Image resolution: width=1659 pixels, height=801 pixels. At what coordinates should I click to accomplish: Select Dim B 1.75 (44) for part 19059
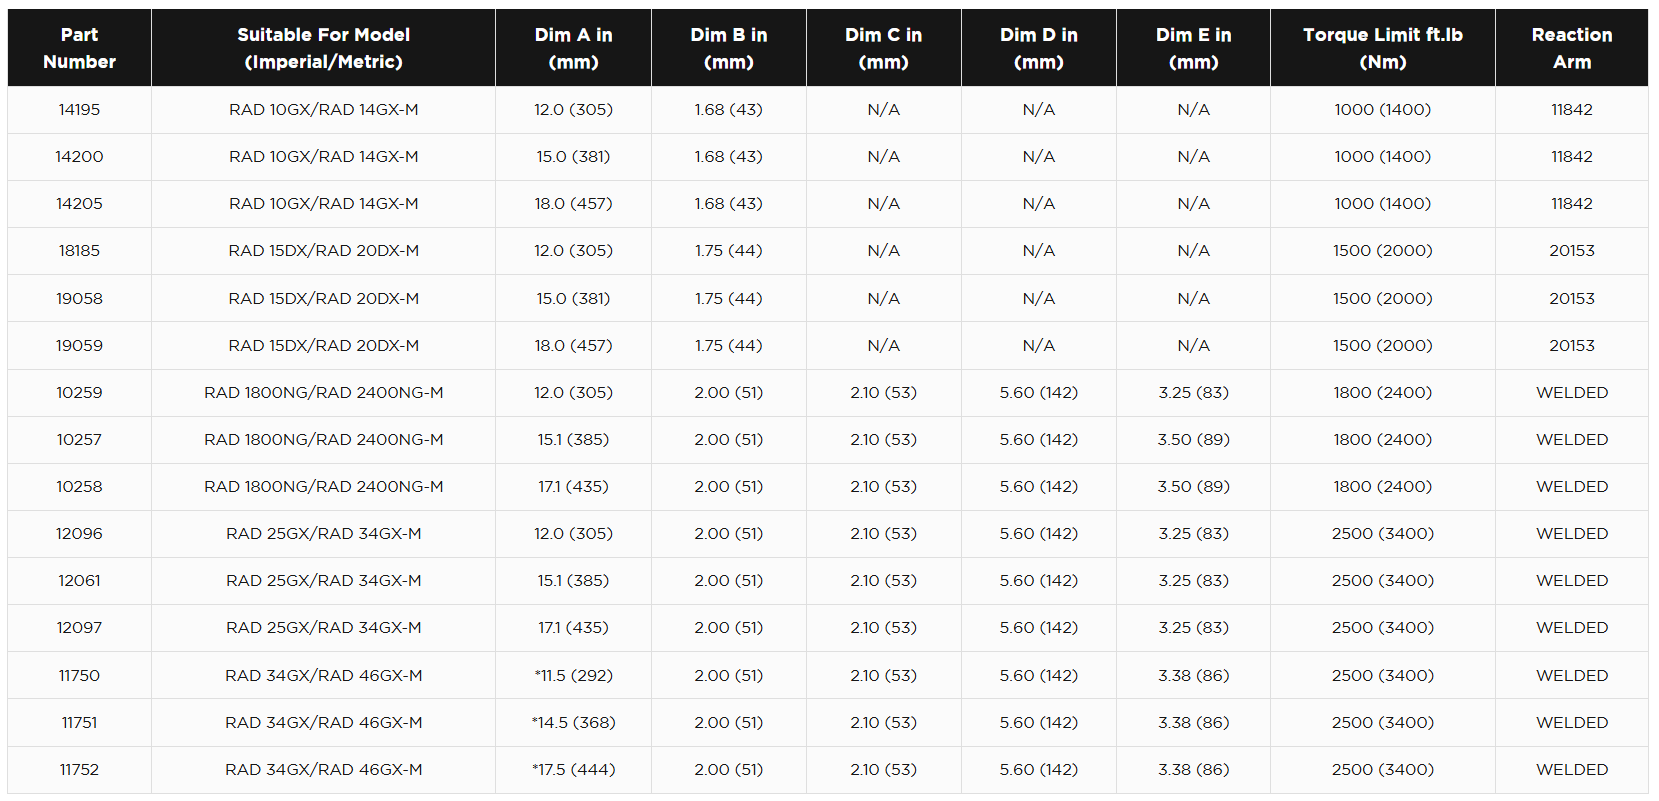point(728,346)
